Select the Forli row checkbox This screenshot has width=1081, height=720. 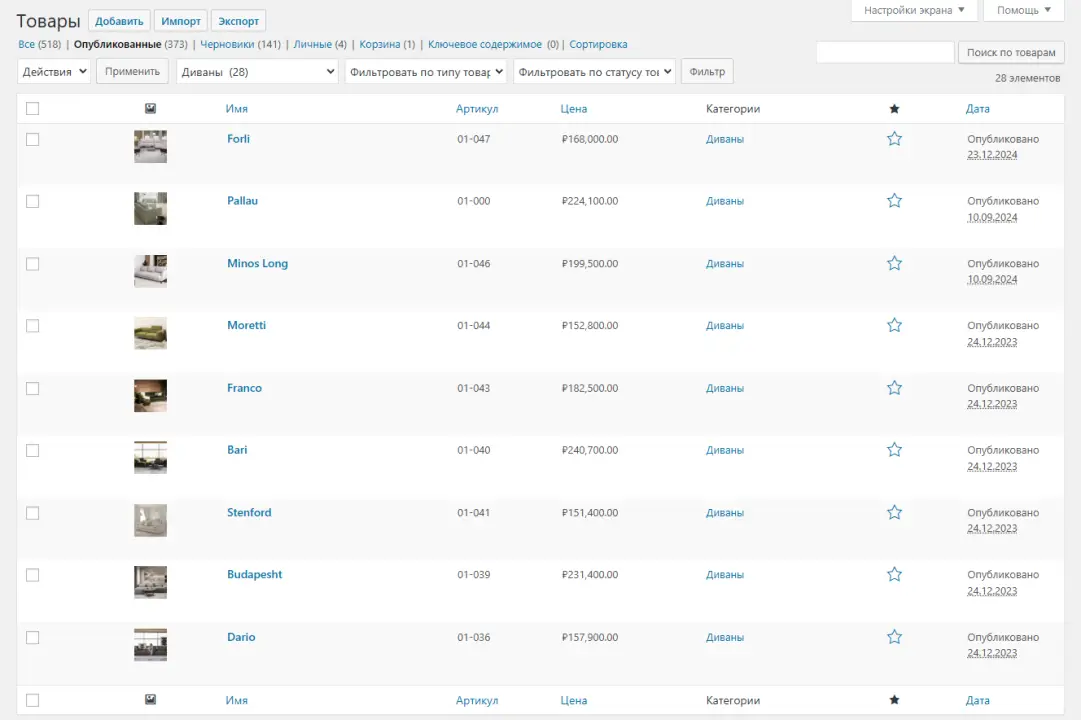[32, 139]
